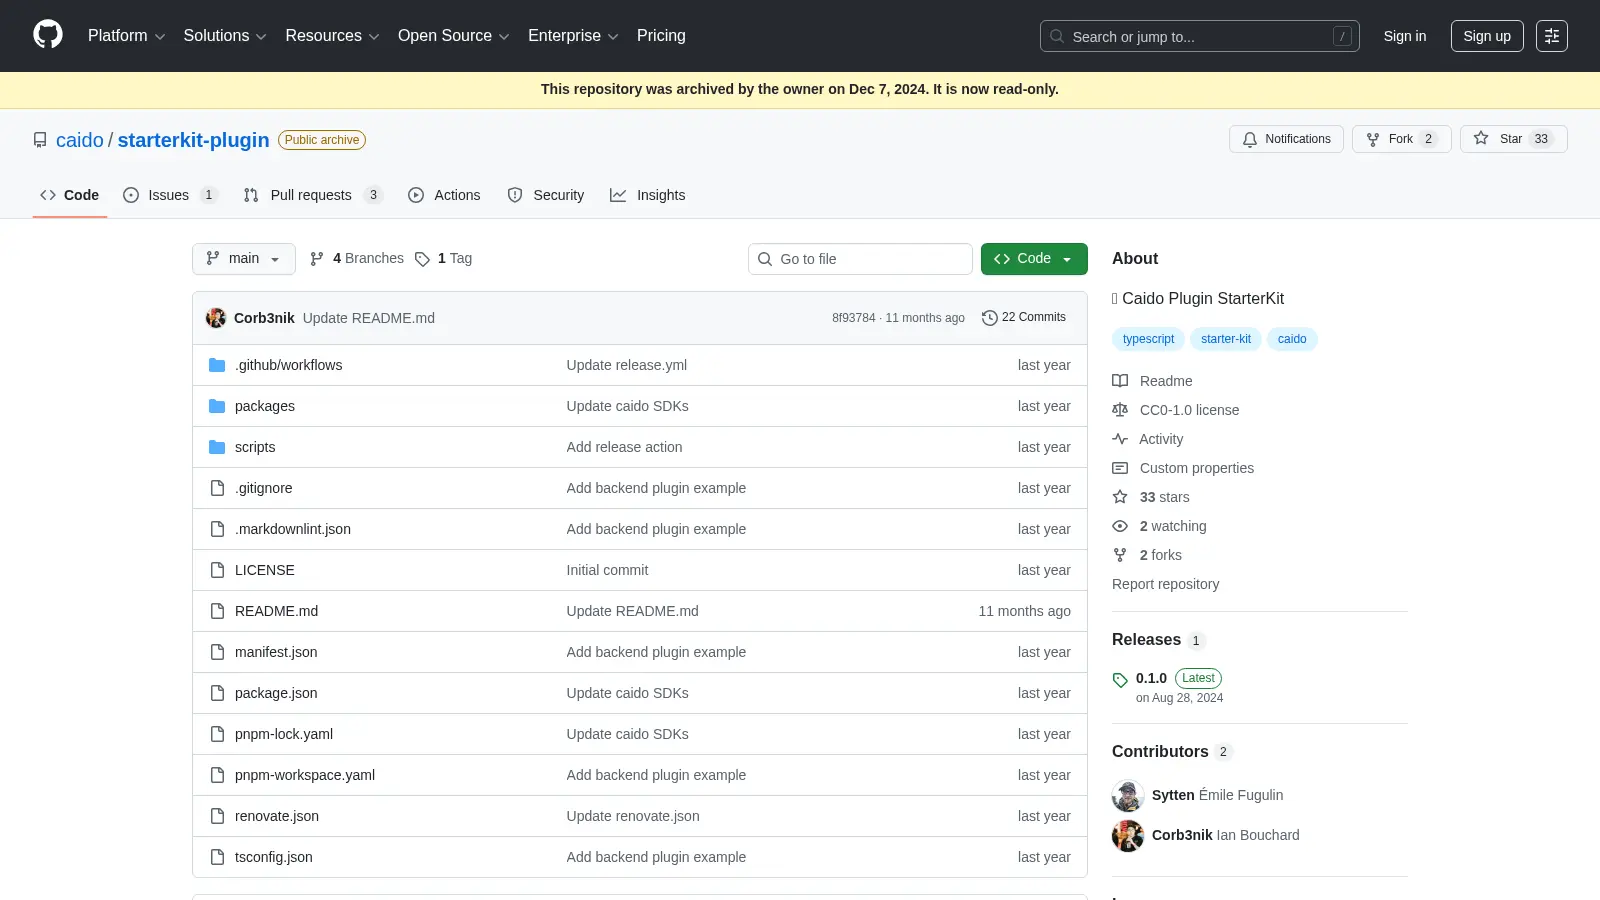Image resolution: width=1600 pixels, height=900 pixels.
Task: Click the file icon next to LICENSE
Action: pos(217,570)
